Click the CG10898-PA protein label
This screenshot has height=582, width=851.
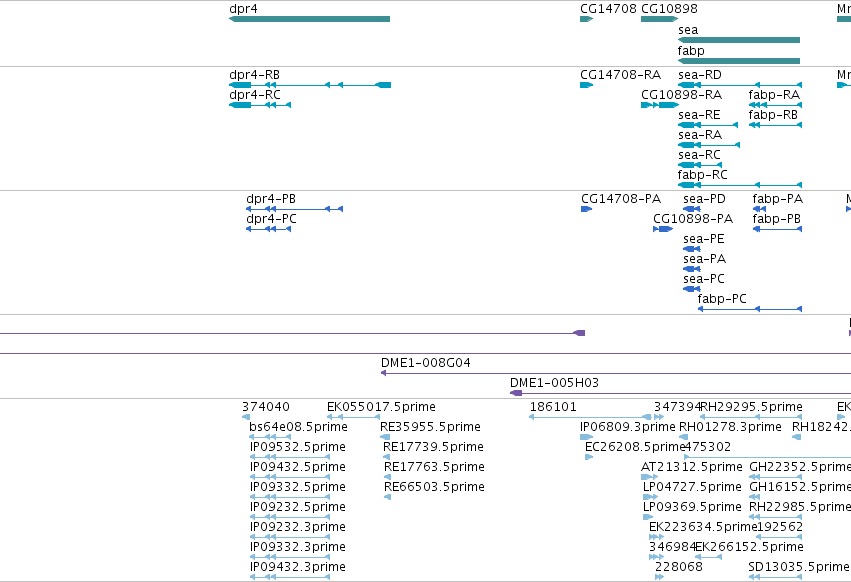tap(693, 219)
